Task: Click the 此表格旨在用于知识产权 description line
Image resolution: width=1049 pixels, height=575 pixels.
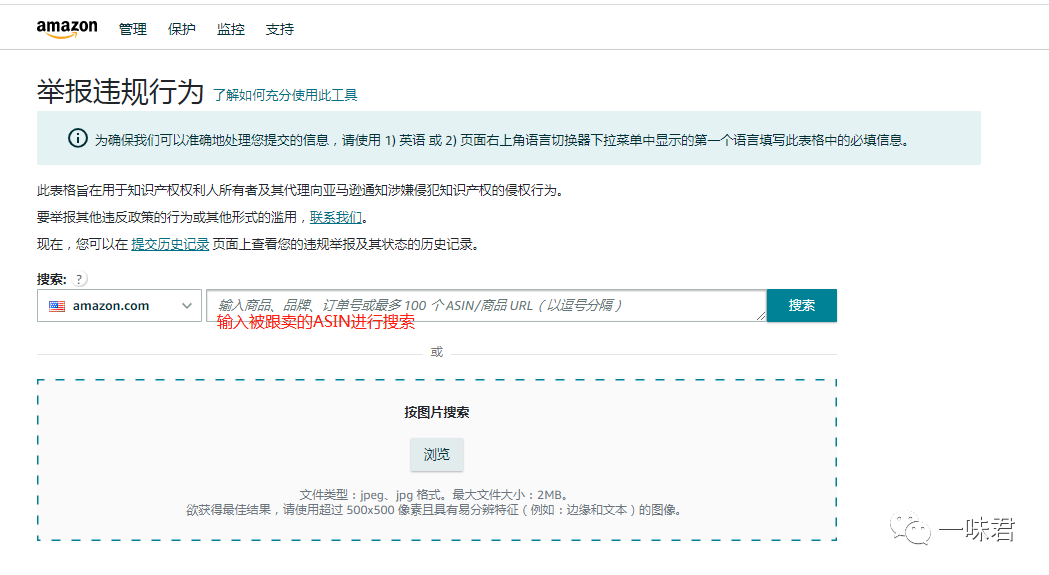Action: tap(301, 191)
